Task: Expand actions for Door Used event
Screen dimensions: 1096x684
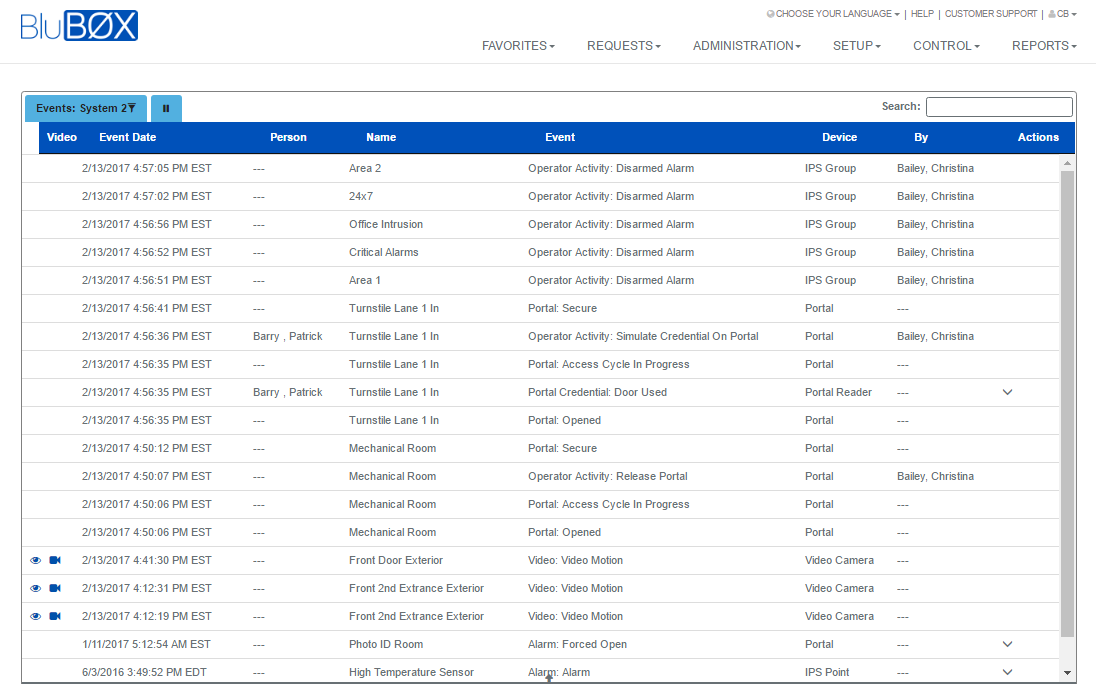Action: pos(1007,392)
